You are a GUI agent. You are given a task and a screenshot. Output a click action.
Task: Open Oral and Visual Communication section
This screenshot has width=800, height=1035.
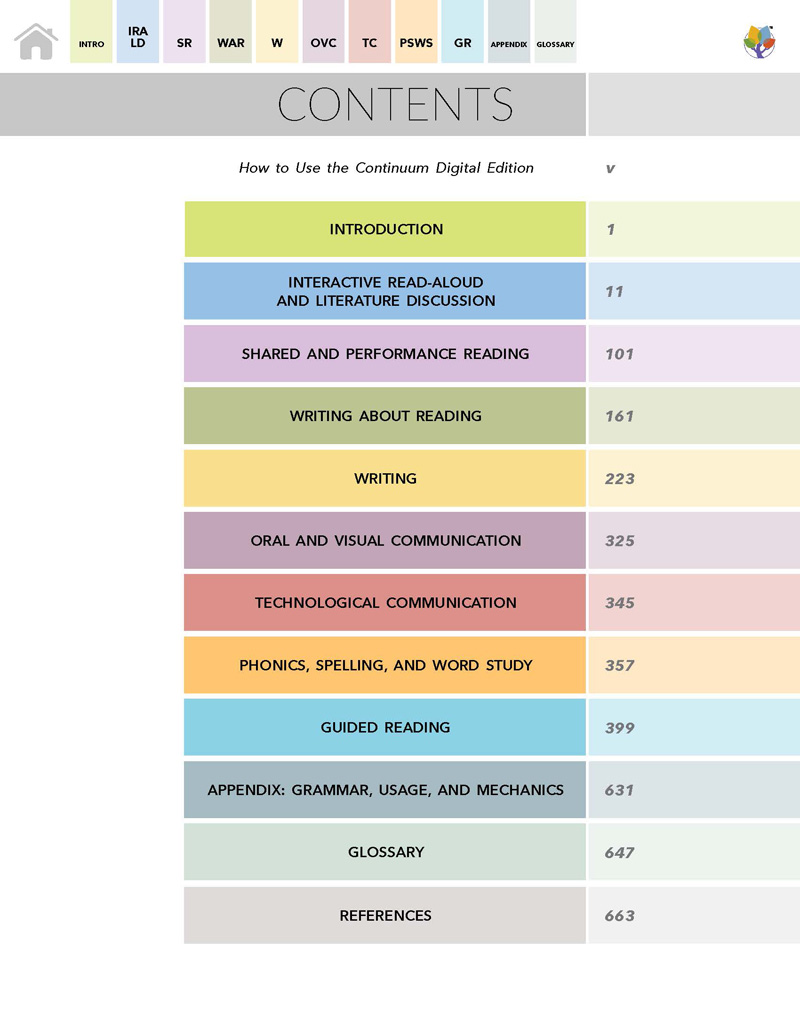[385, 541]
